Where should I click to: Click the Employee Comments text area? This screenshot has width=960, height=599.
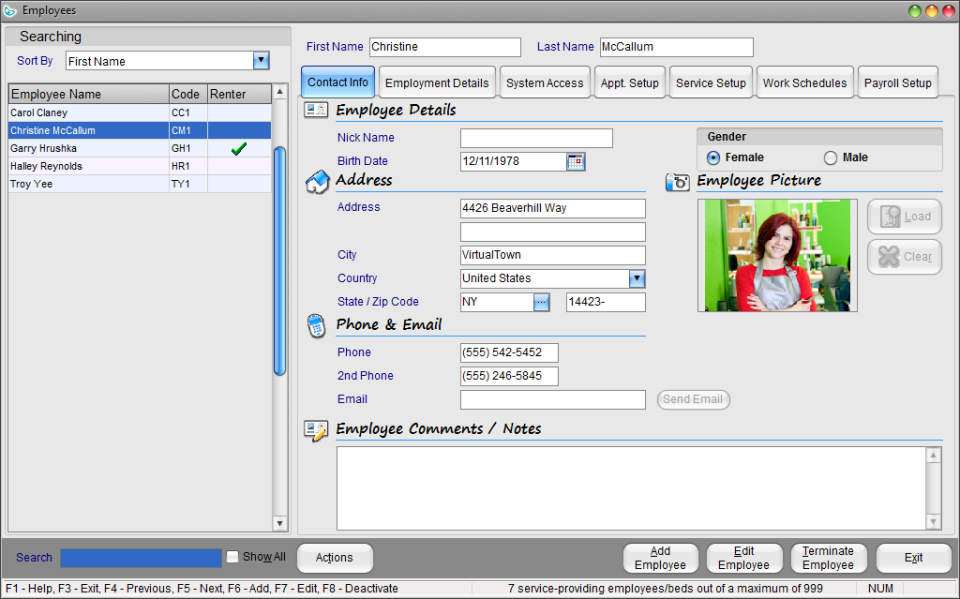pyautogui.click(x=631, y=488)
